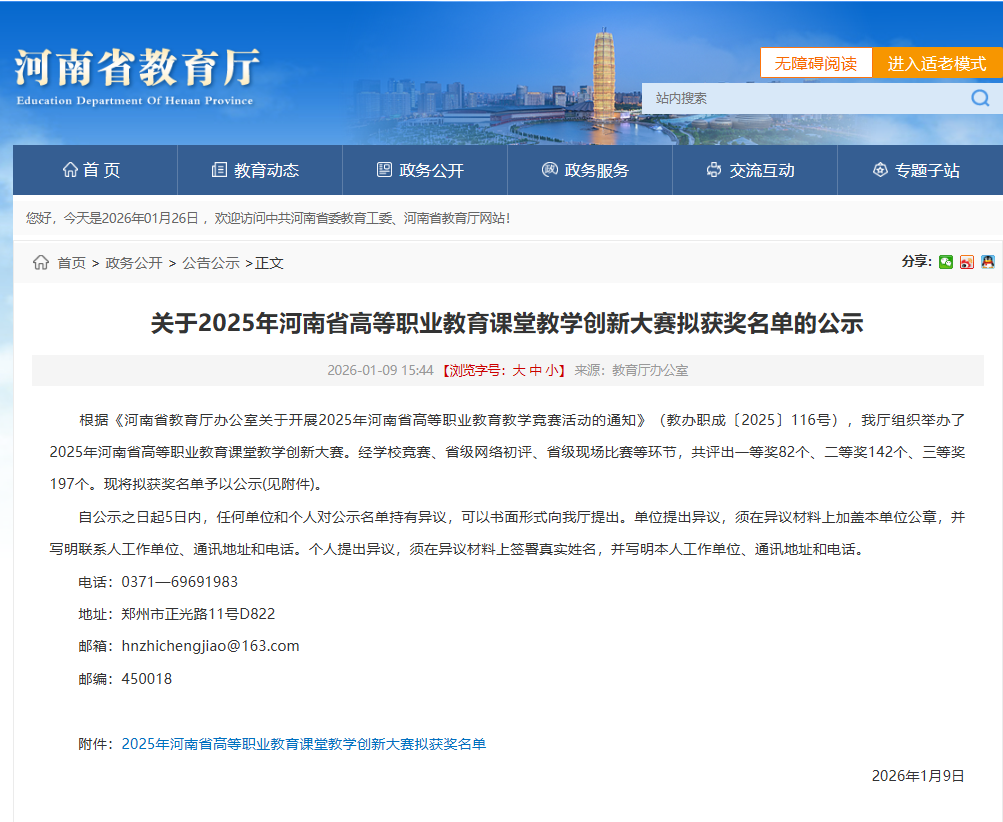Share the article via QQ penguin icon
This screenshot has height=822, width=1003.
coord(987,262)
